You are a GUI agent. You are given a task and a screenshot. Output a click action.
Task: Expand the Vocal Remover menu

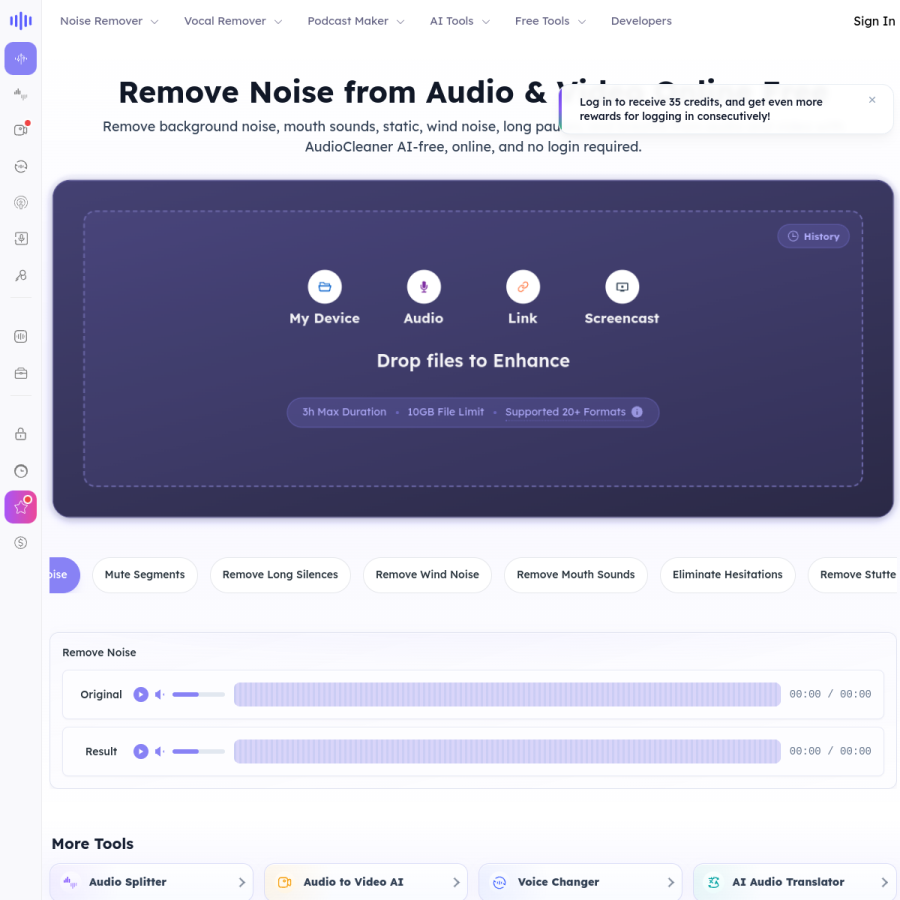pos(233,21)
